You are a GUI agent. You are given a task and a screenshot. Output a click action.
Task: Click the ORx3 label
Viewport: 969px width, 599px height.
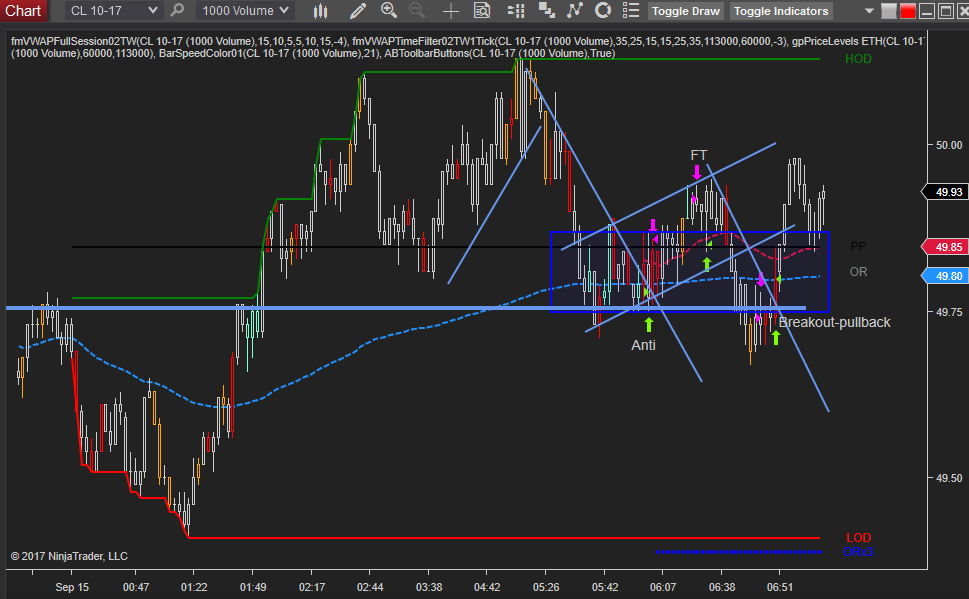[x=858, y=551]
